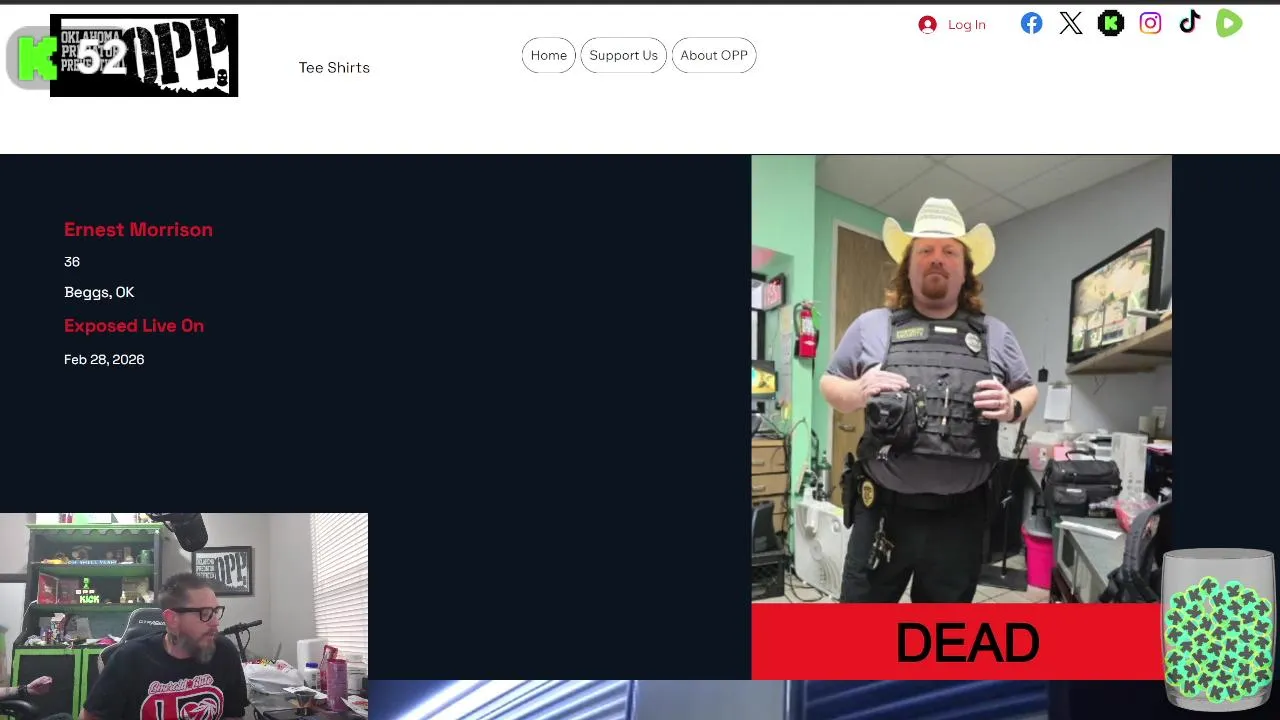Click the red DEAD banner

coord(961,641)
